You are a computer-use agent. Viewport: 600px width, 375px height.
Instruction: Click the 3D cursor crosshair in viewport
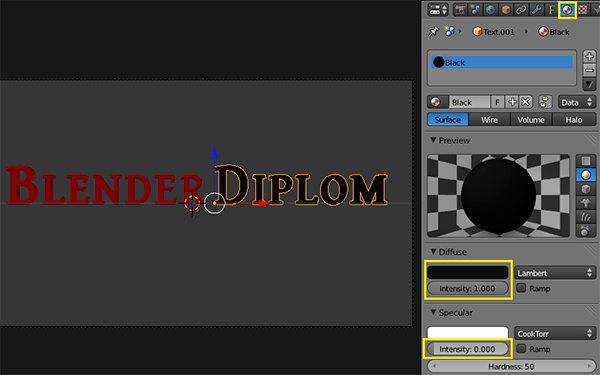(x=192, y=203)
